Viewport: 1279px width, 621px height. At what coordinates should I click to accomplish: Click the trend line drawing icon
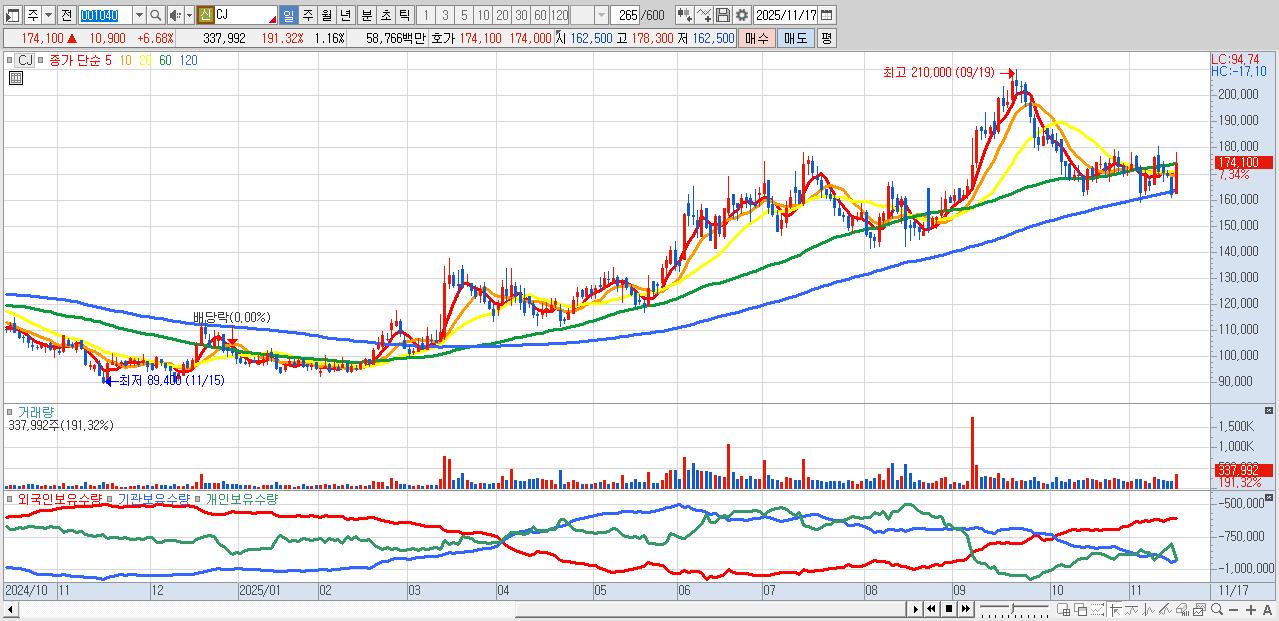[1165, 609]
